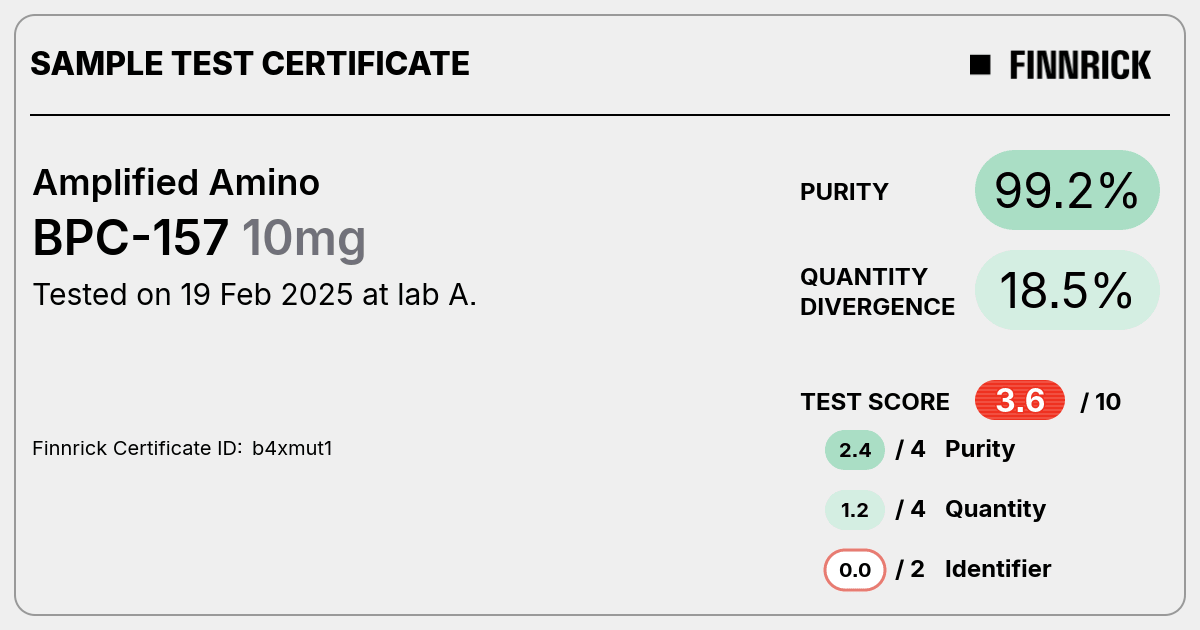Click the QUANTITY DIVERGENCE label

[x=877, y=291]
